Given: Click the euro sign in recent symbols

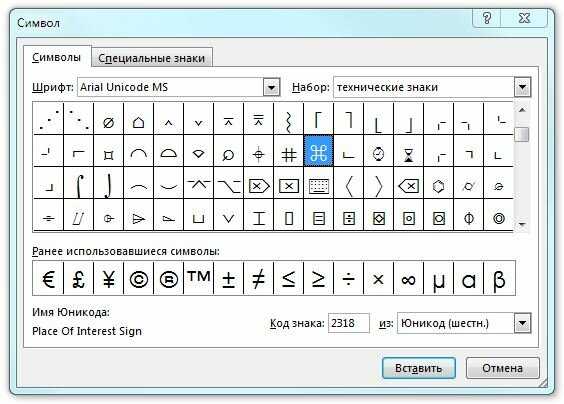Looking at the screenshot, I should coord(48,279).
